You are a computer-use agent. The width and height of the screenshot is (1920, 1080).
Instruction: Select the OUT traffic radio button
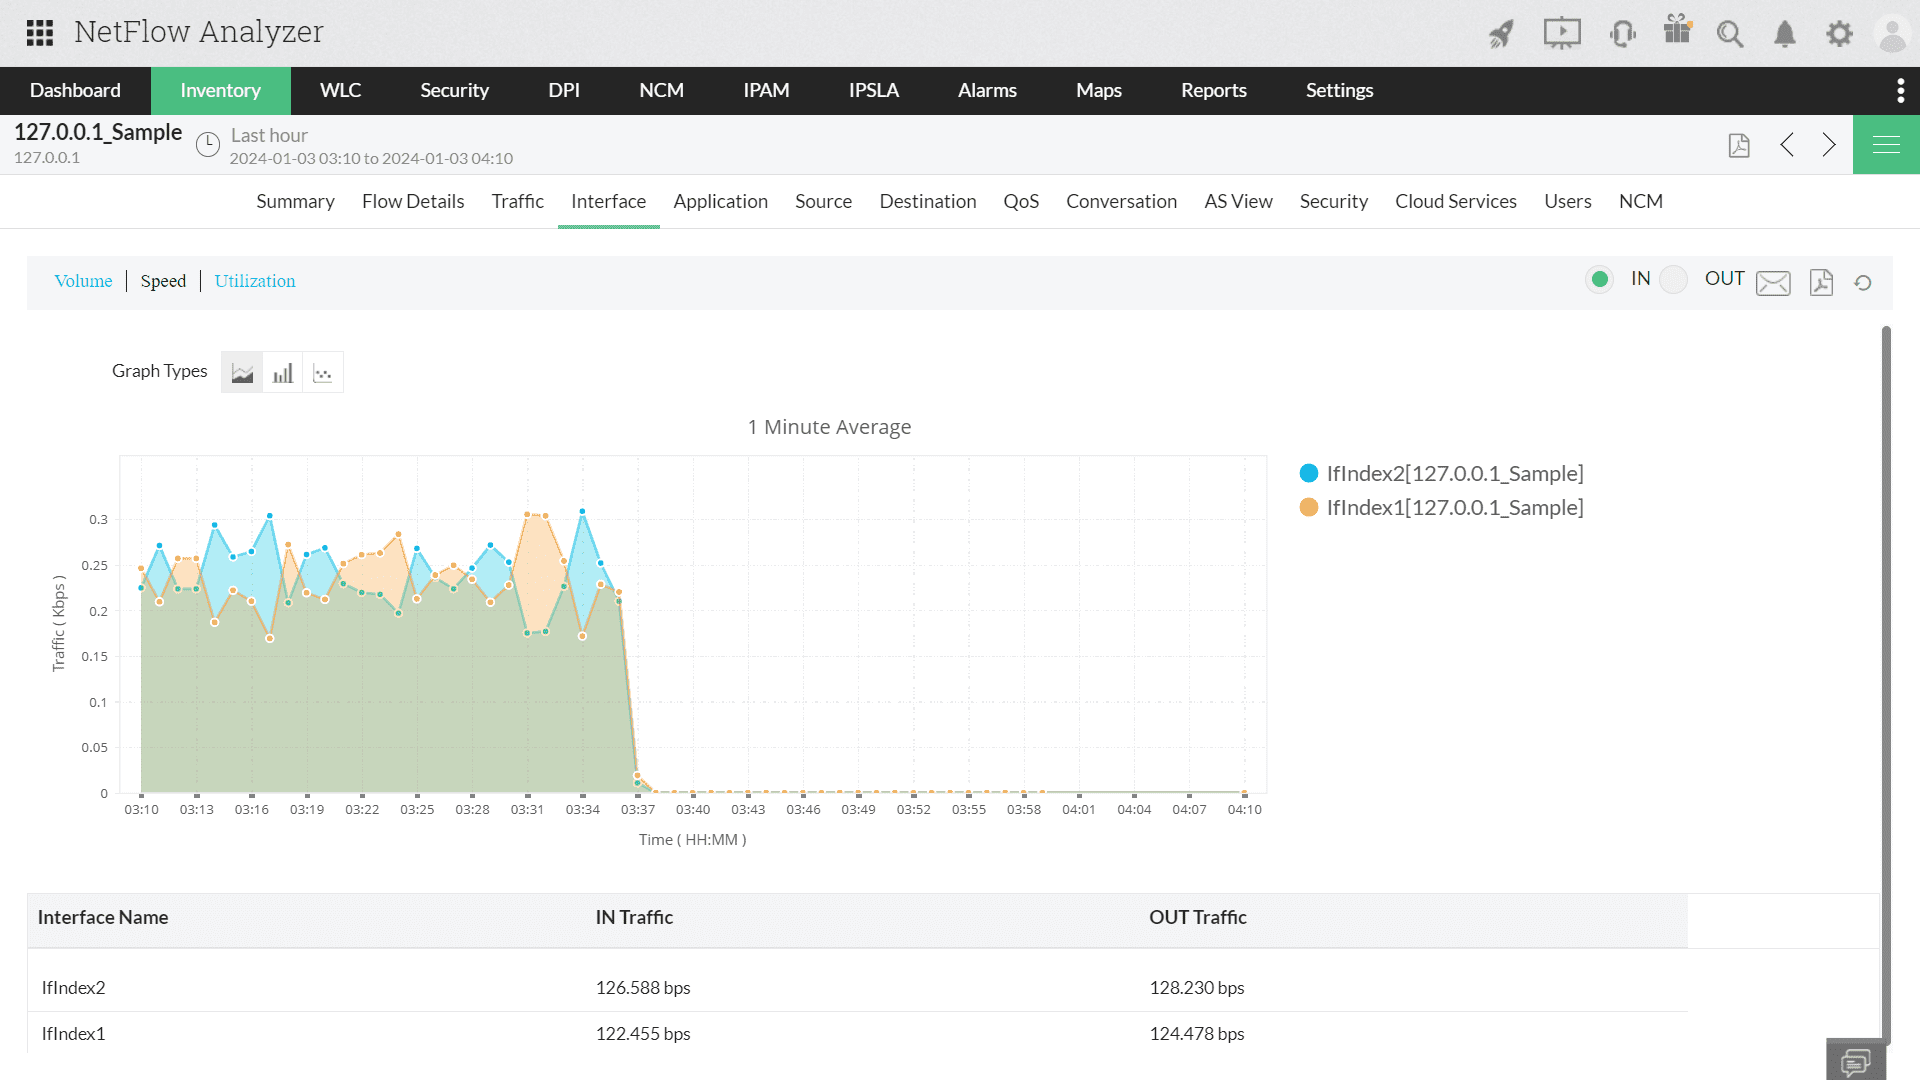[1673, 279]
